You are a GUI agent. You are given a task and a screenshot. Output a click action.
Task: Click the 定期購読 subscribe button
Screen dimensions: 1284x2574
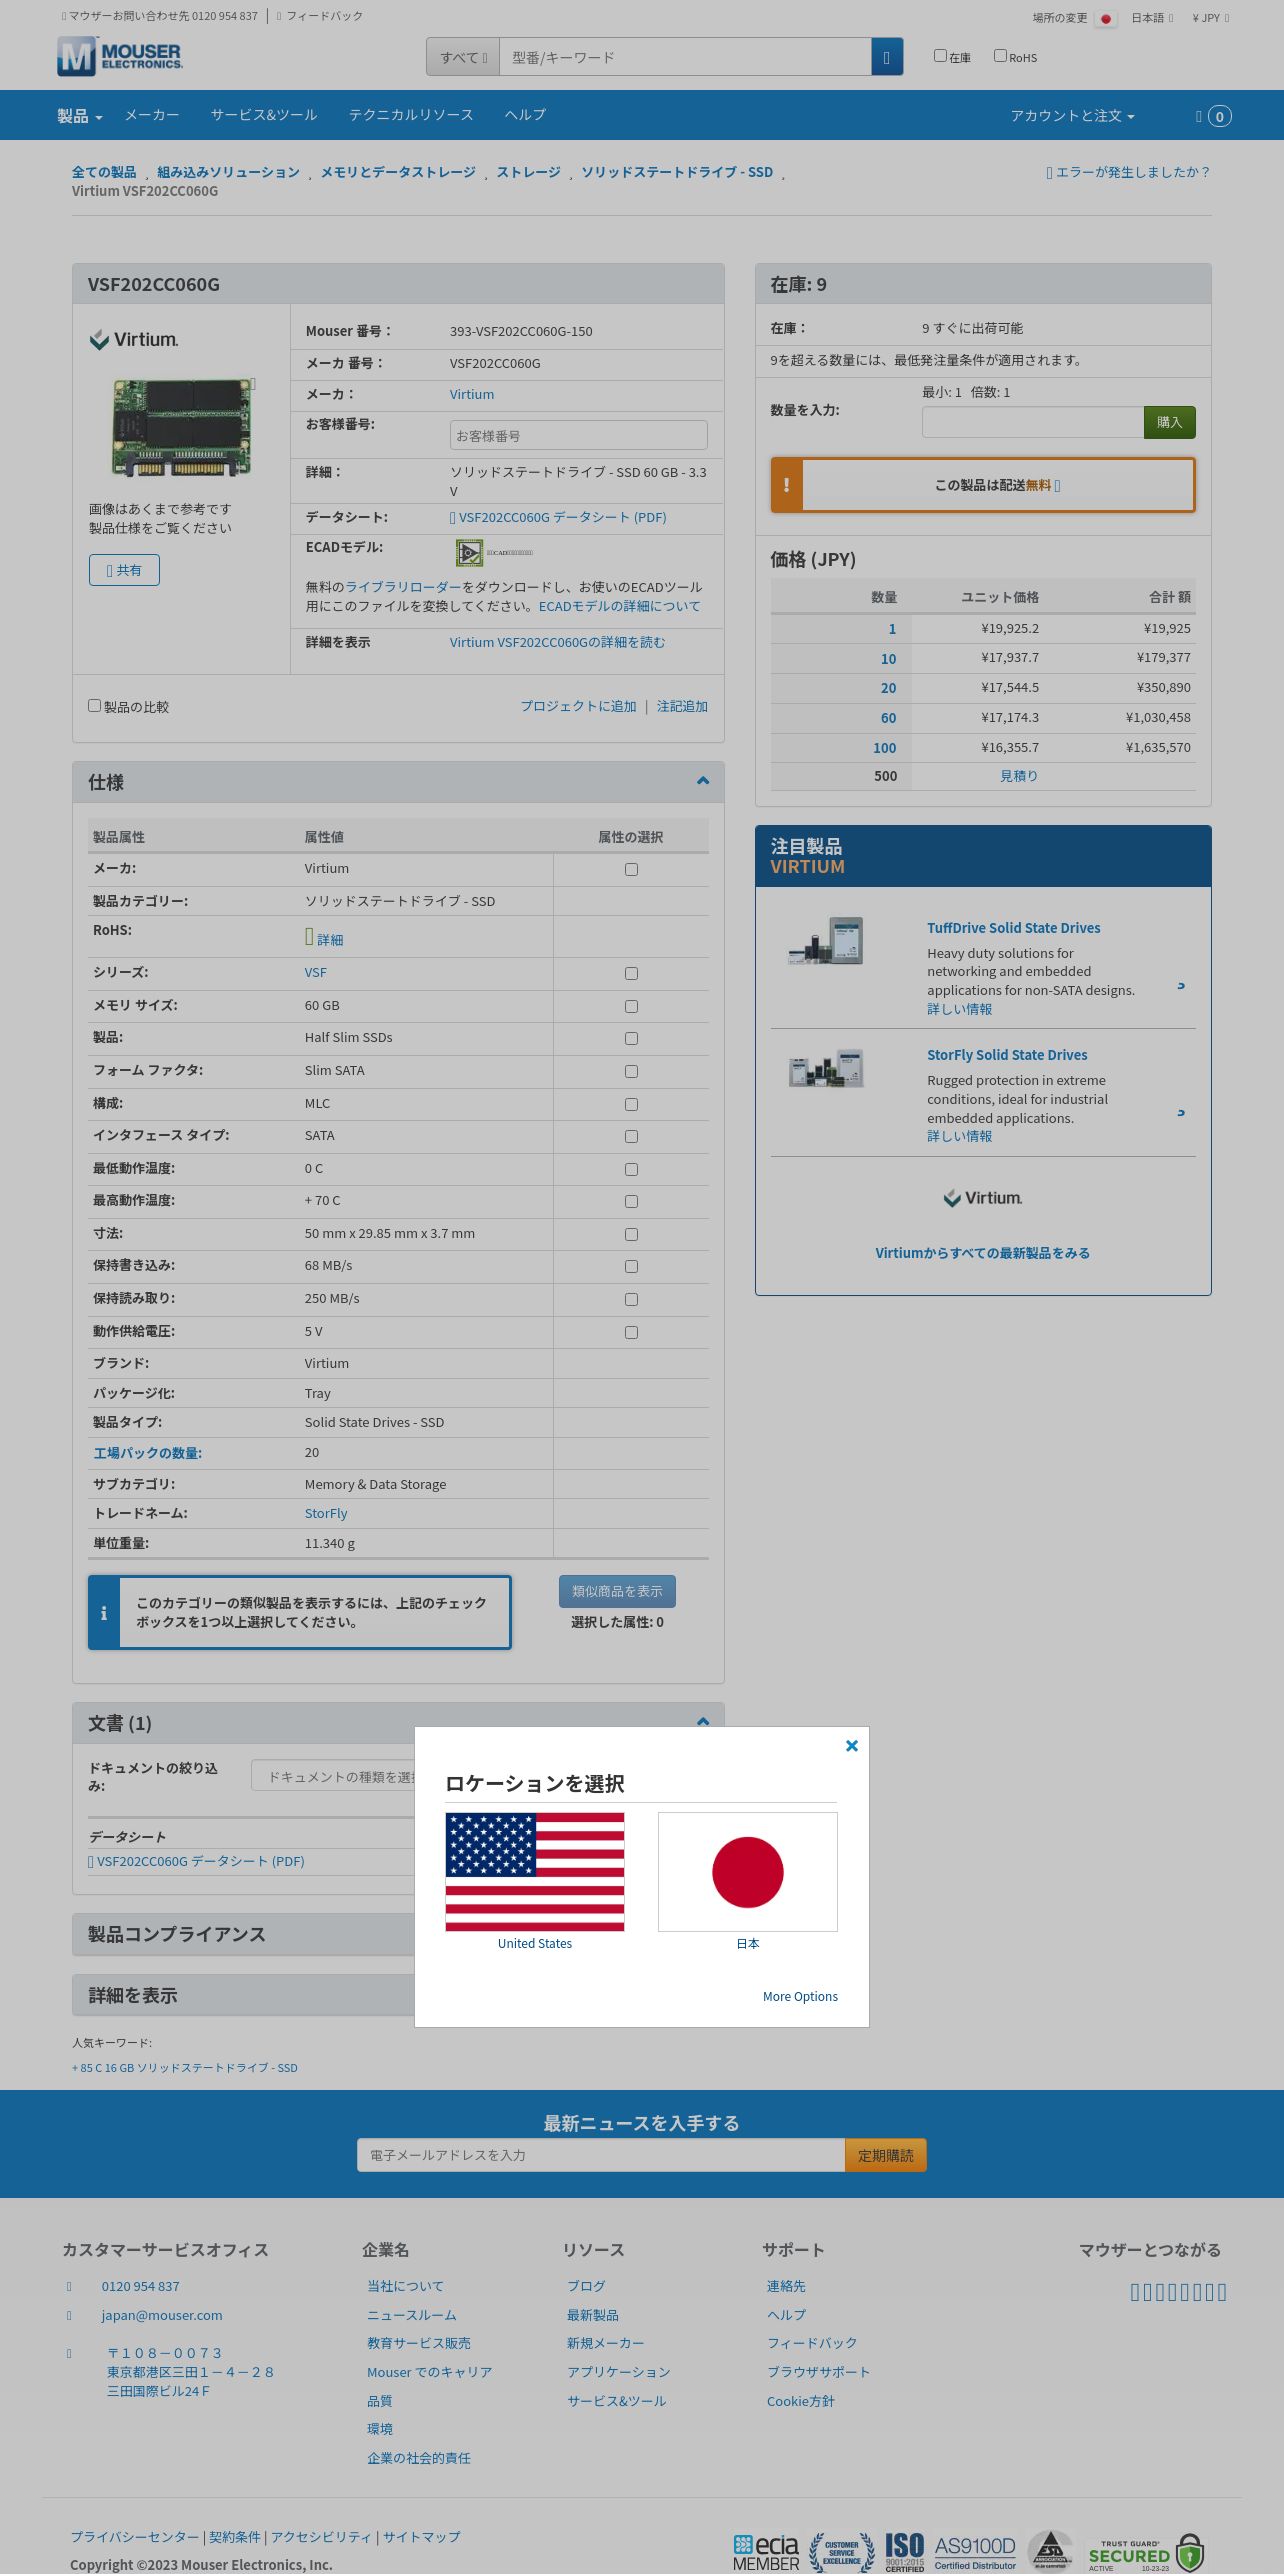coord(886,2155)
